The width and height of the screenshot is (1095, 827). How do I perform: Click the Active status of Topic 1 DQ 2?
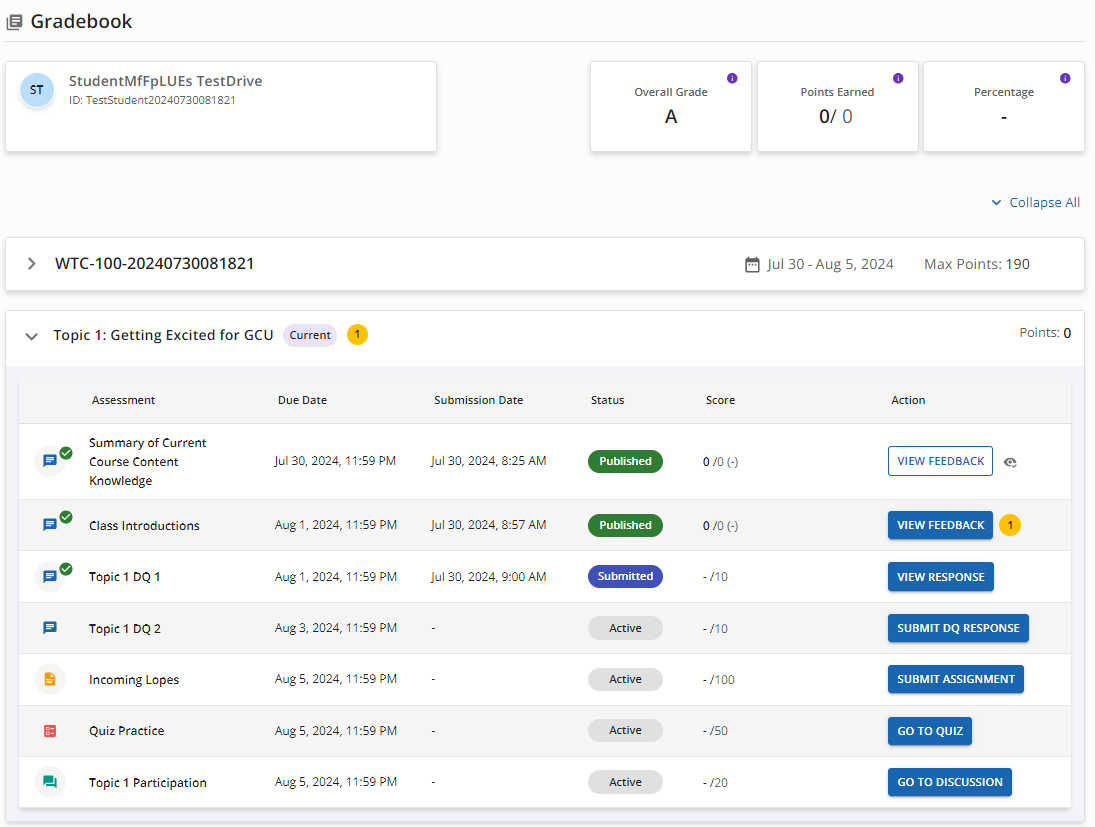625,628
